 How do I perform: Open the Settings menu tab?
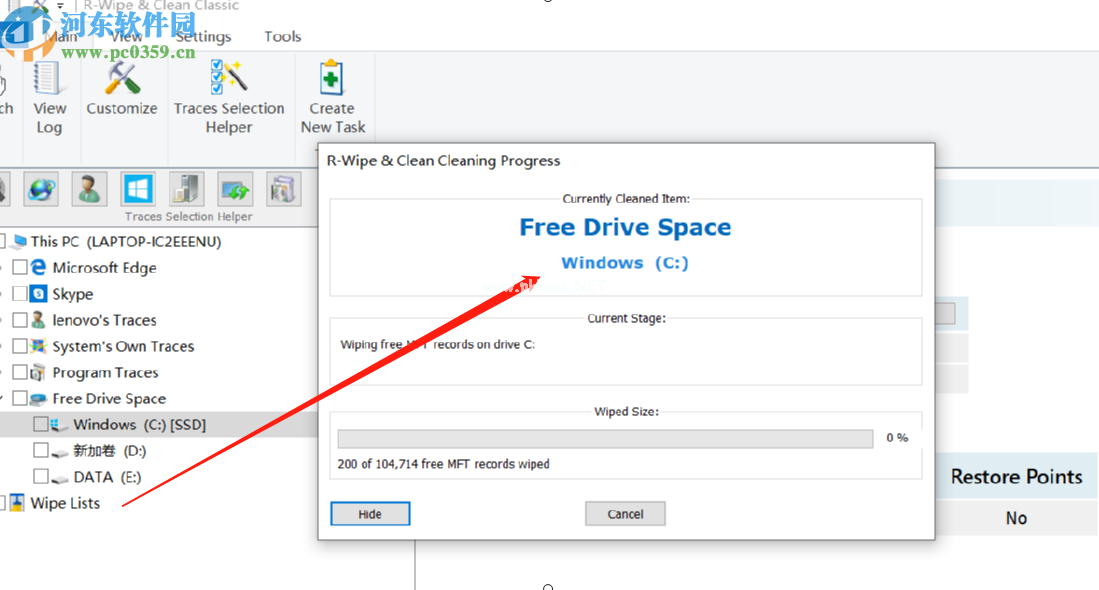[x=203, y=37]
